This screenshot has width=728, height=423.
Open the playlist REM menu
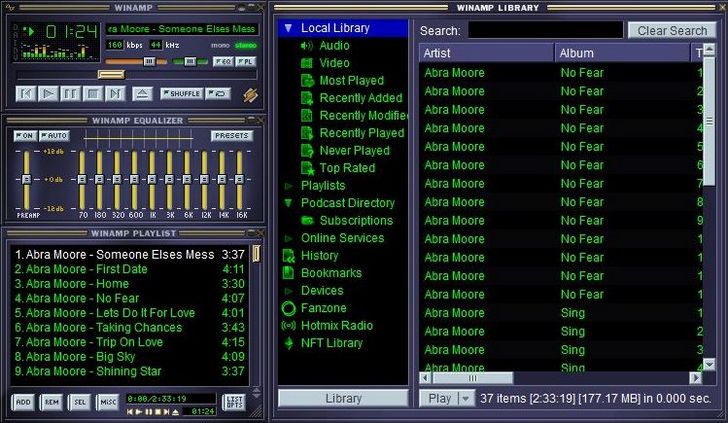pyautogui.click(x=52, y=402)
